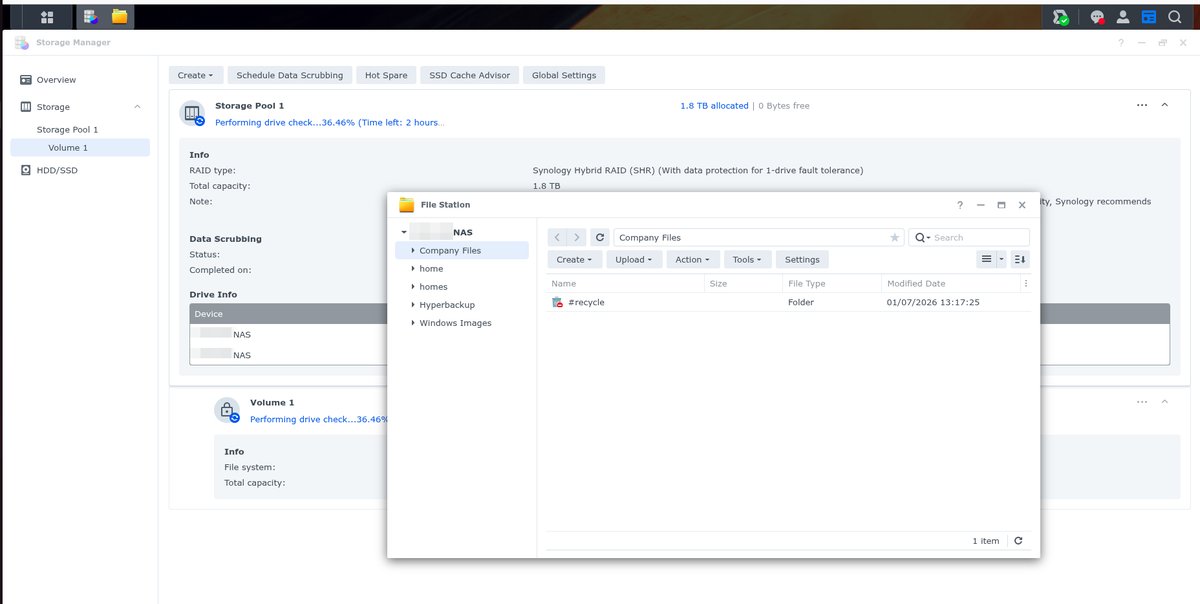This screenshot has width=1200, height=604.
Task: Click the #recycle folder icon
Action: pyautogui.click(x=557, y=302)
